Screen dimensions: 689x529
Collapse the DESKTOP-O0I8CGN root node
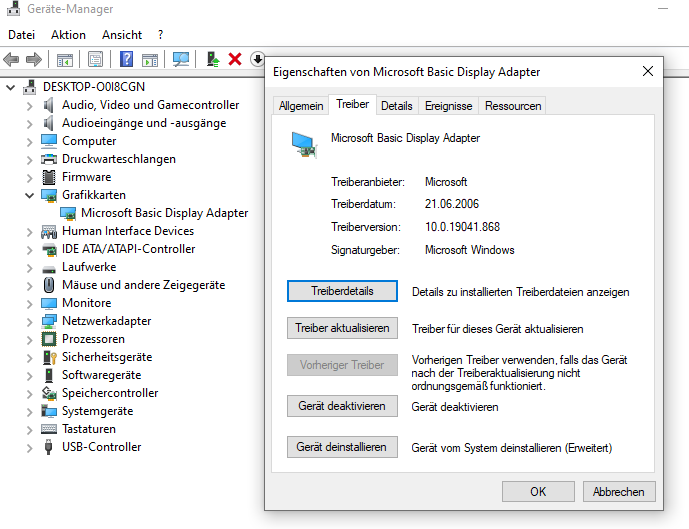(x=10, y=87)
